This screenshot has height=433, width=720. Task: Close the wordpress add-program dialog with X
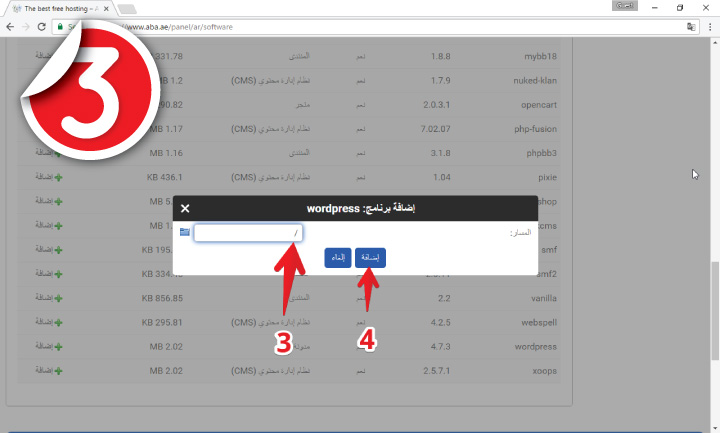185,208
